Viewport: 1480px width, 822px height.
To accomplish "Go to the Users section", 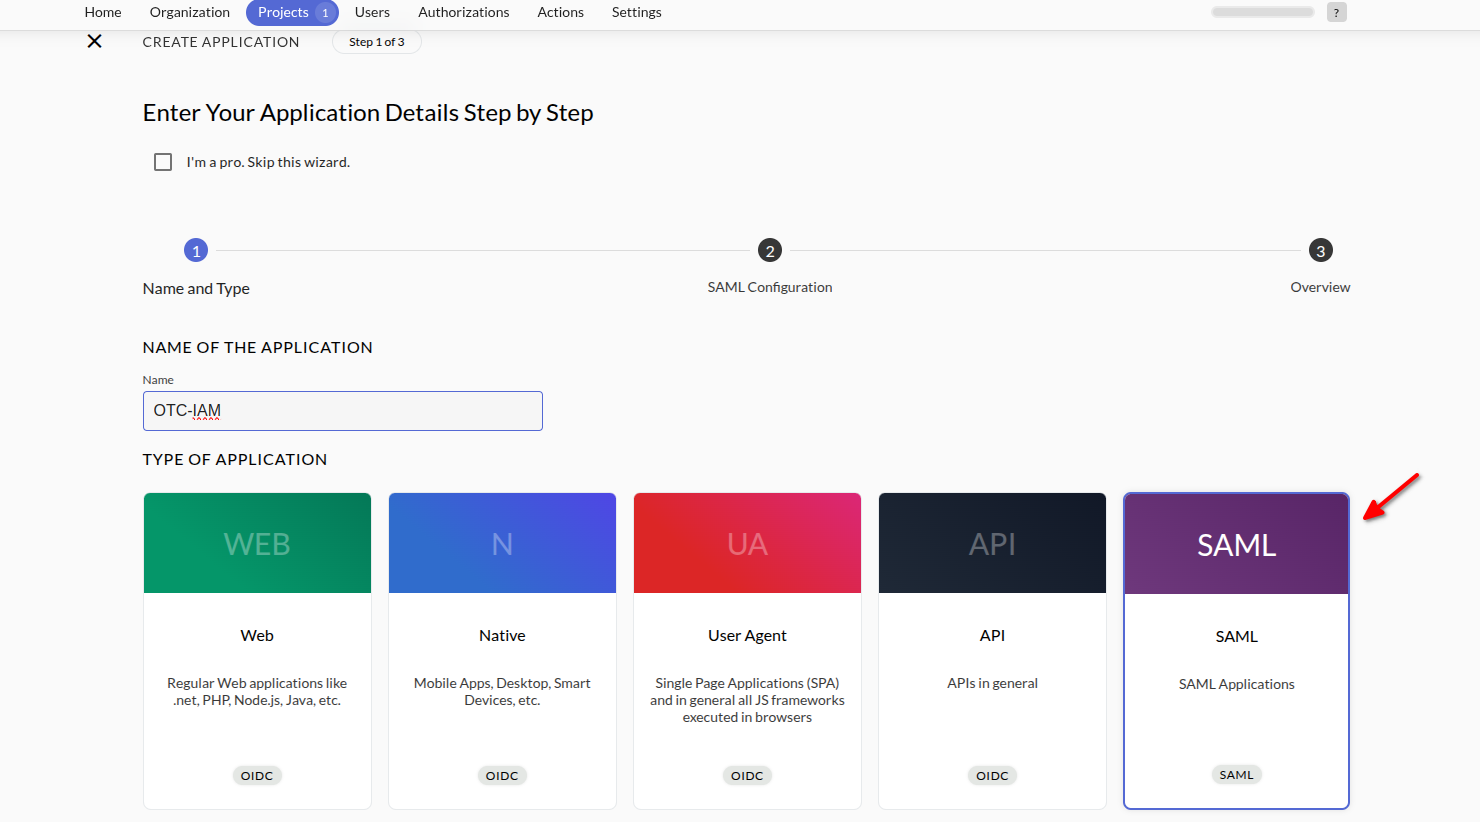I will click(372, 12).
